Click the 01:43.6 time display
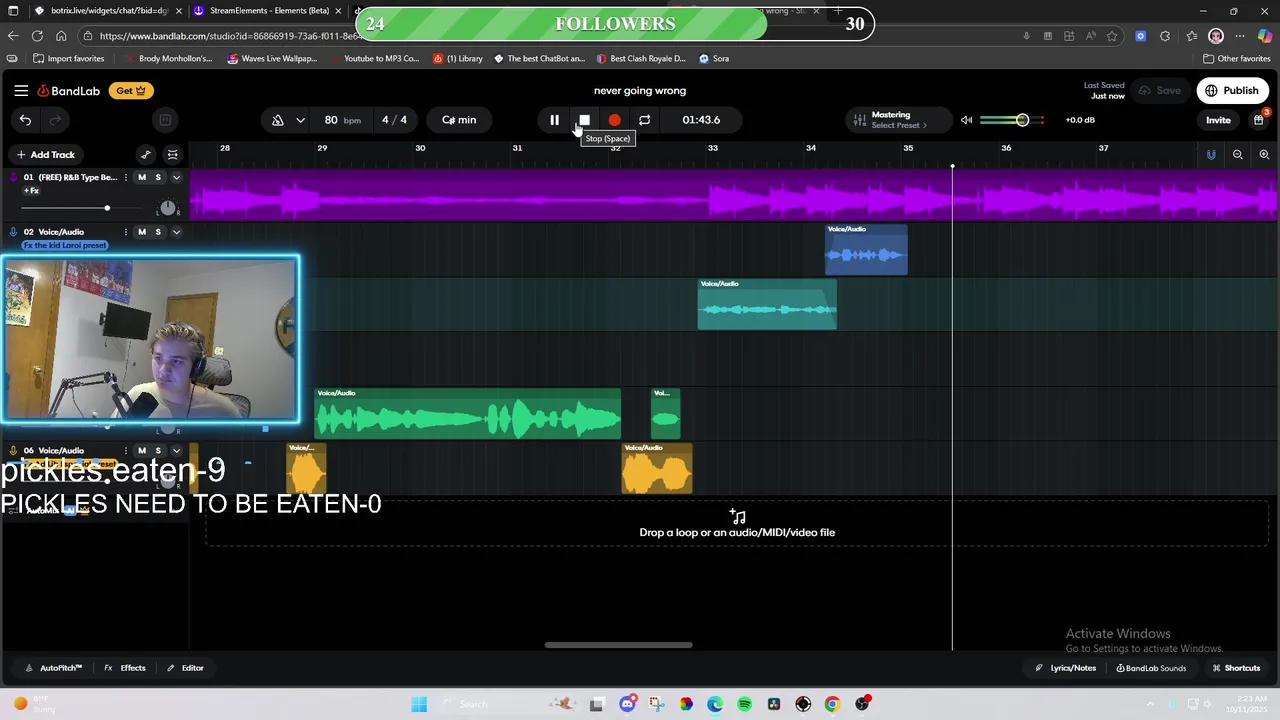The height and width of the screenshot is (720, 1280). (701, 120)
